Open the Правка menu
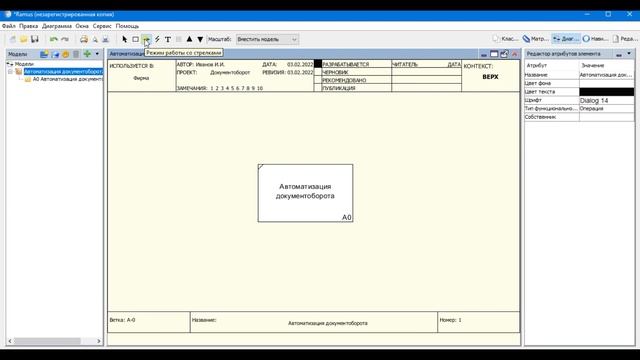 (29, 26)
